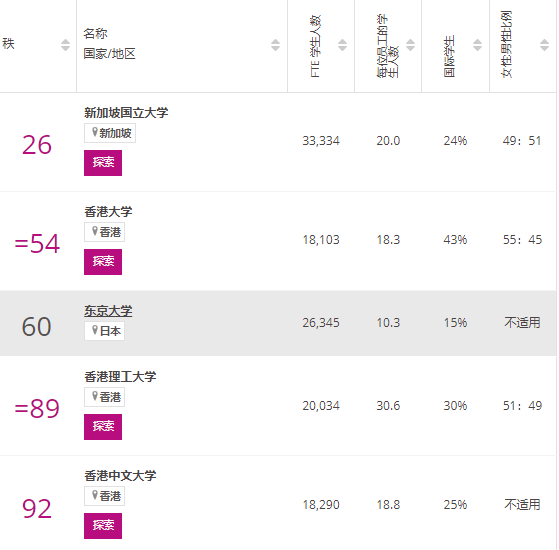Sort by female:male ratio arrows
The image size is (559, 550).
pos(544,45)
